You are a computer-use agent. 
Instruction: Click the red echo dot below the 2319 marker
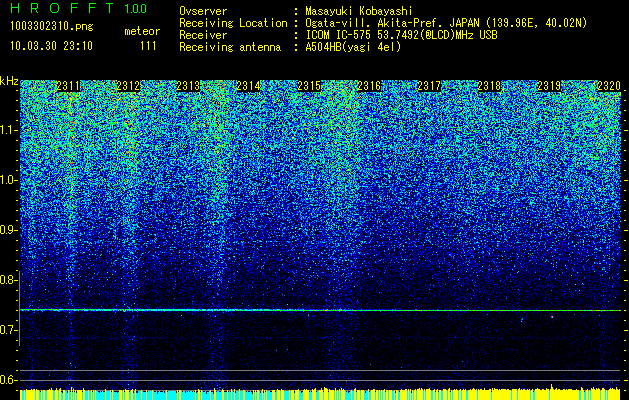click(552, 317)
